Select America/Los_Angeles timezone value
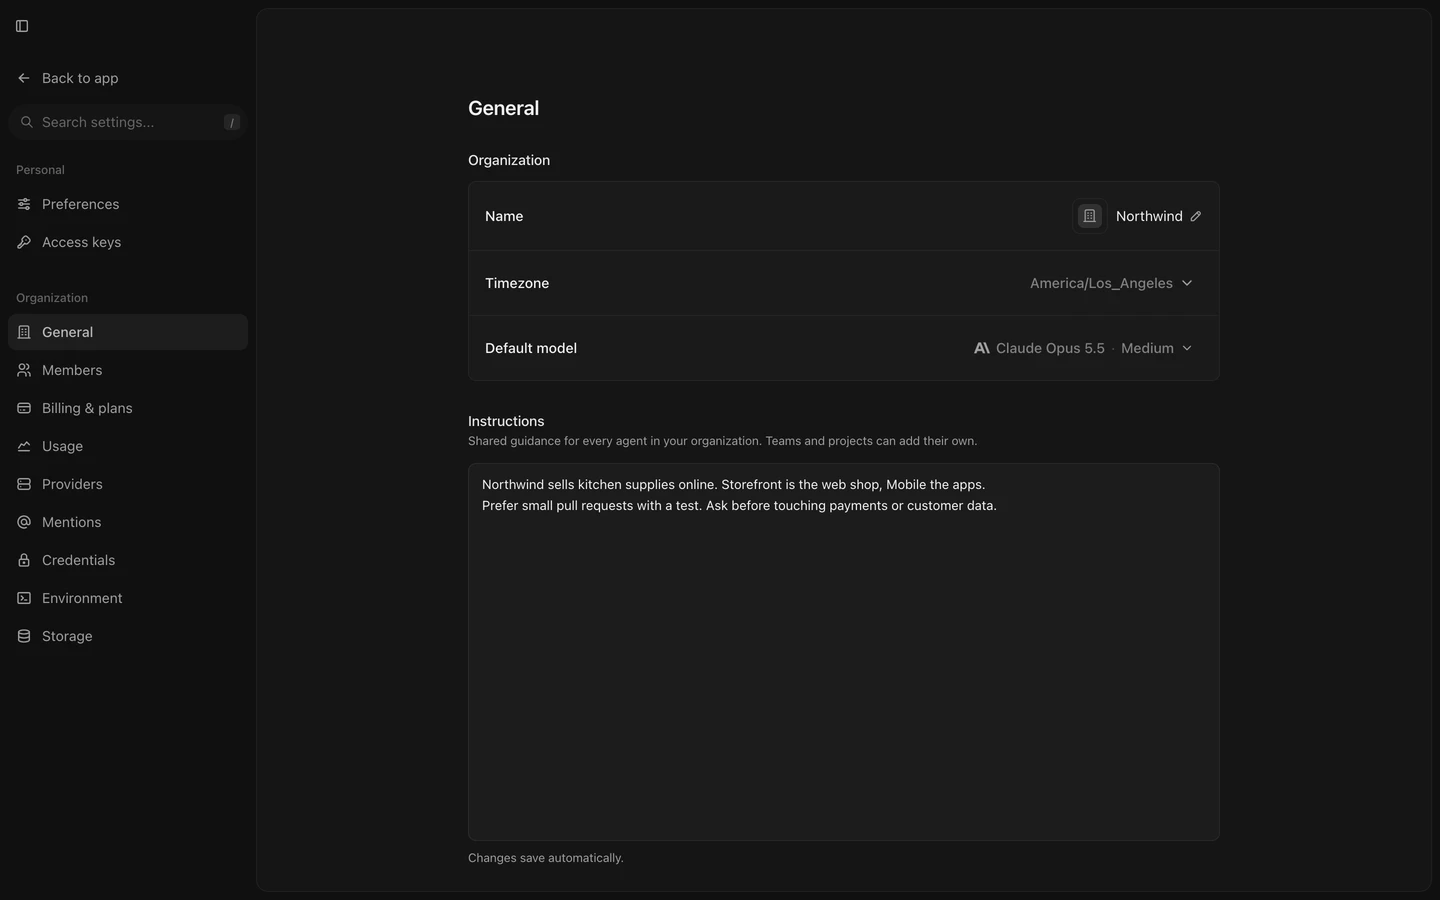Image resolution: width=1440 pixels, height=900 pixels. [x=1101, y=283]
